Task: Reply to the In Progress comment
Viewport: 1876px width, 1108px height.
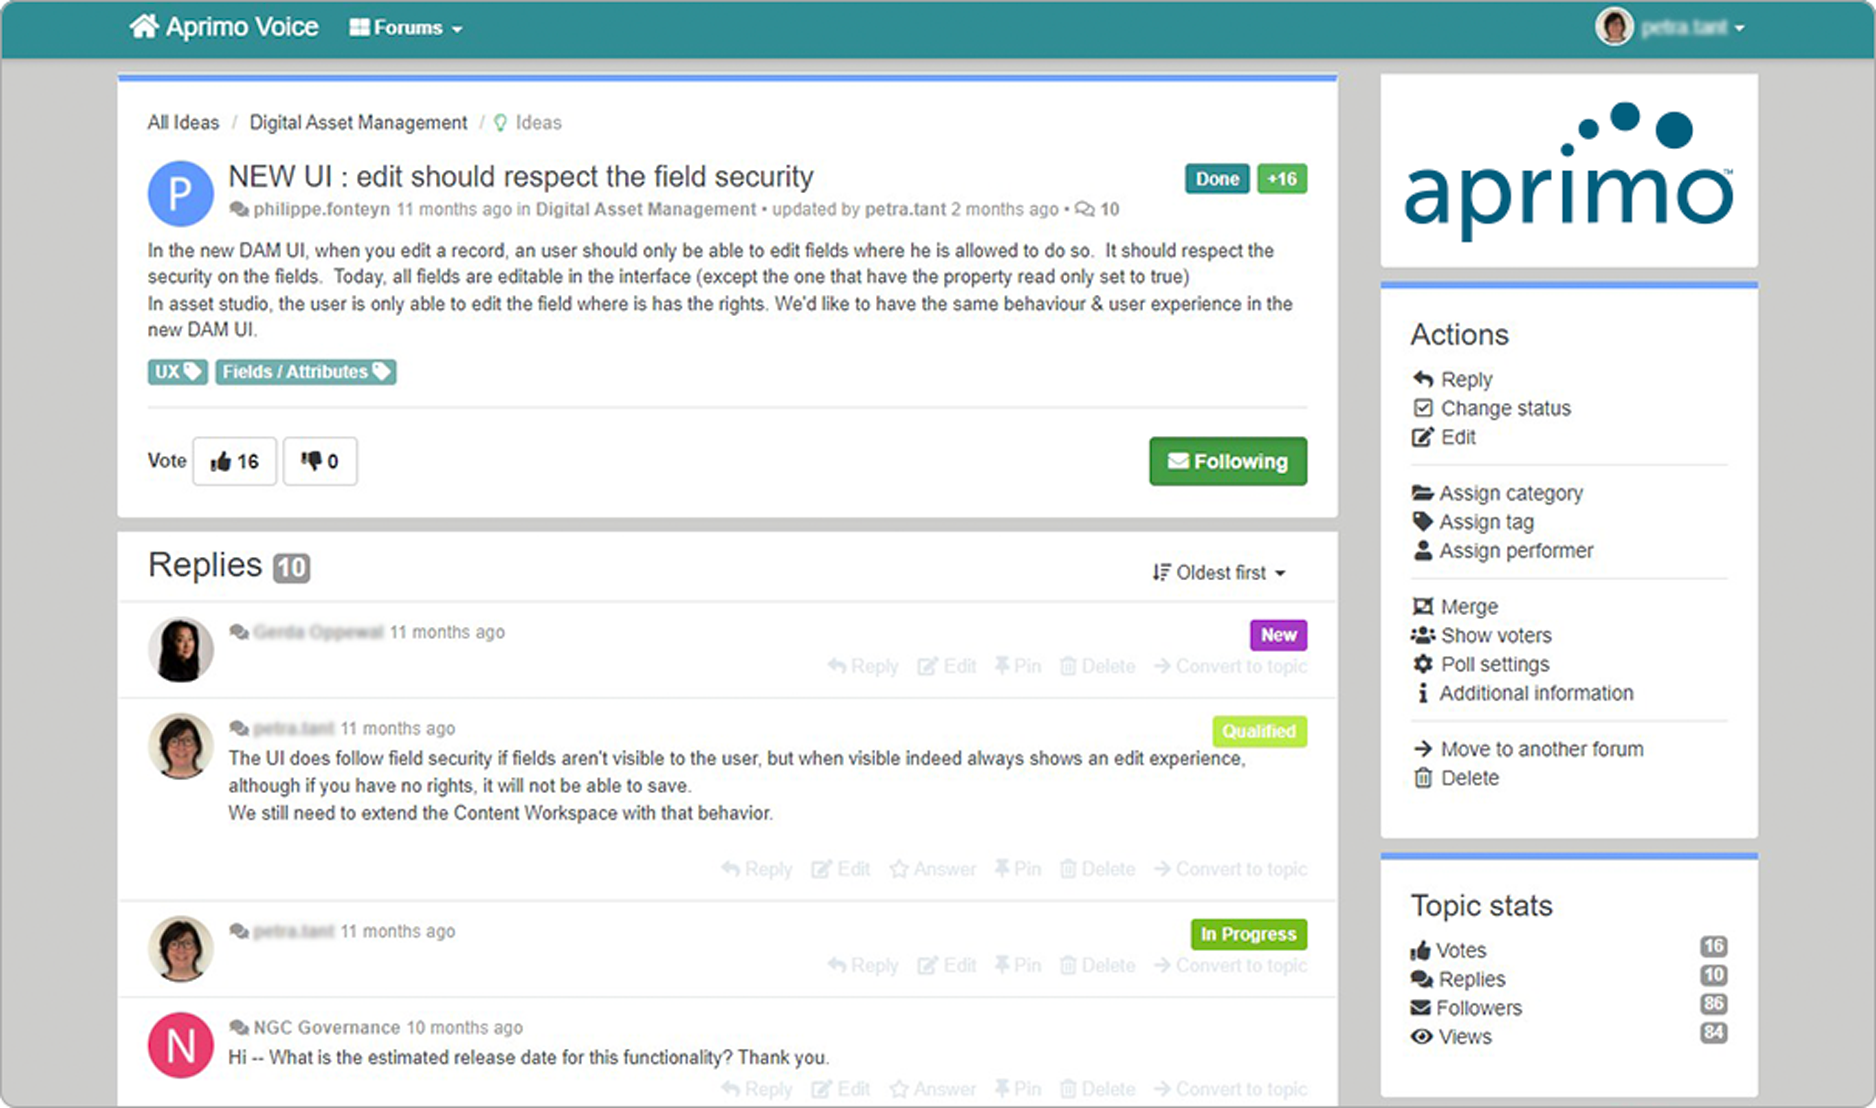Action: pyautogui.click(x=863, y=966)
